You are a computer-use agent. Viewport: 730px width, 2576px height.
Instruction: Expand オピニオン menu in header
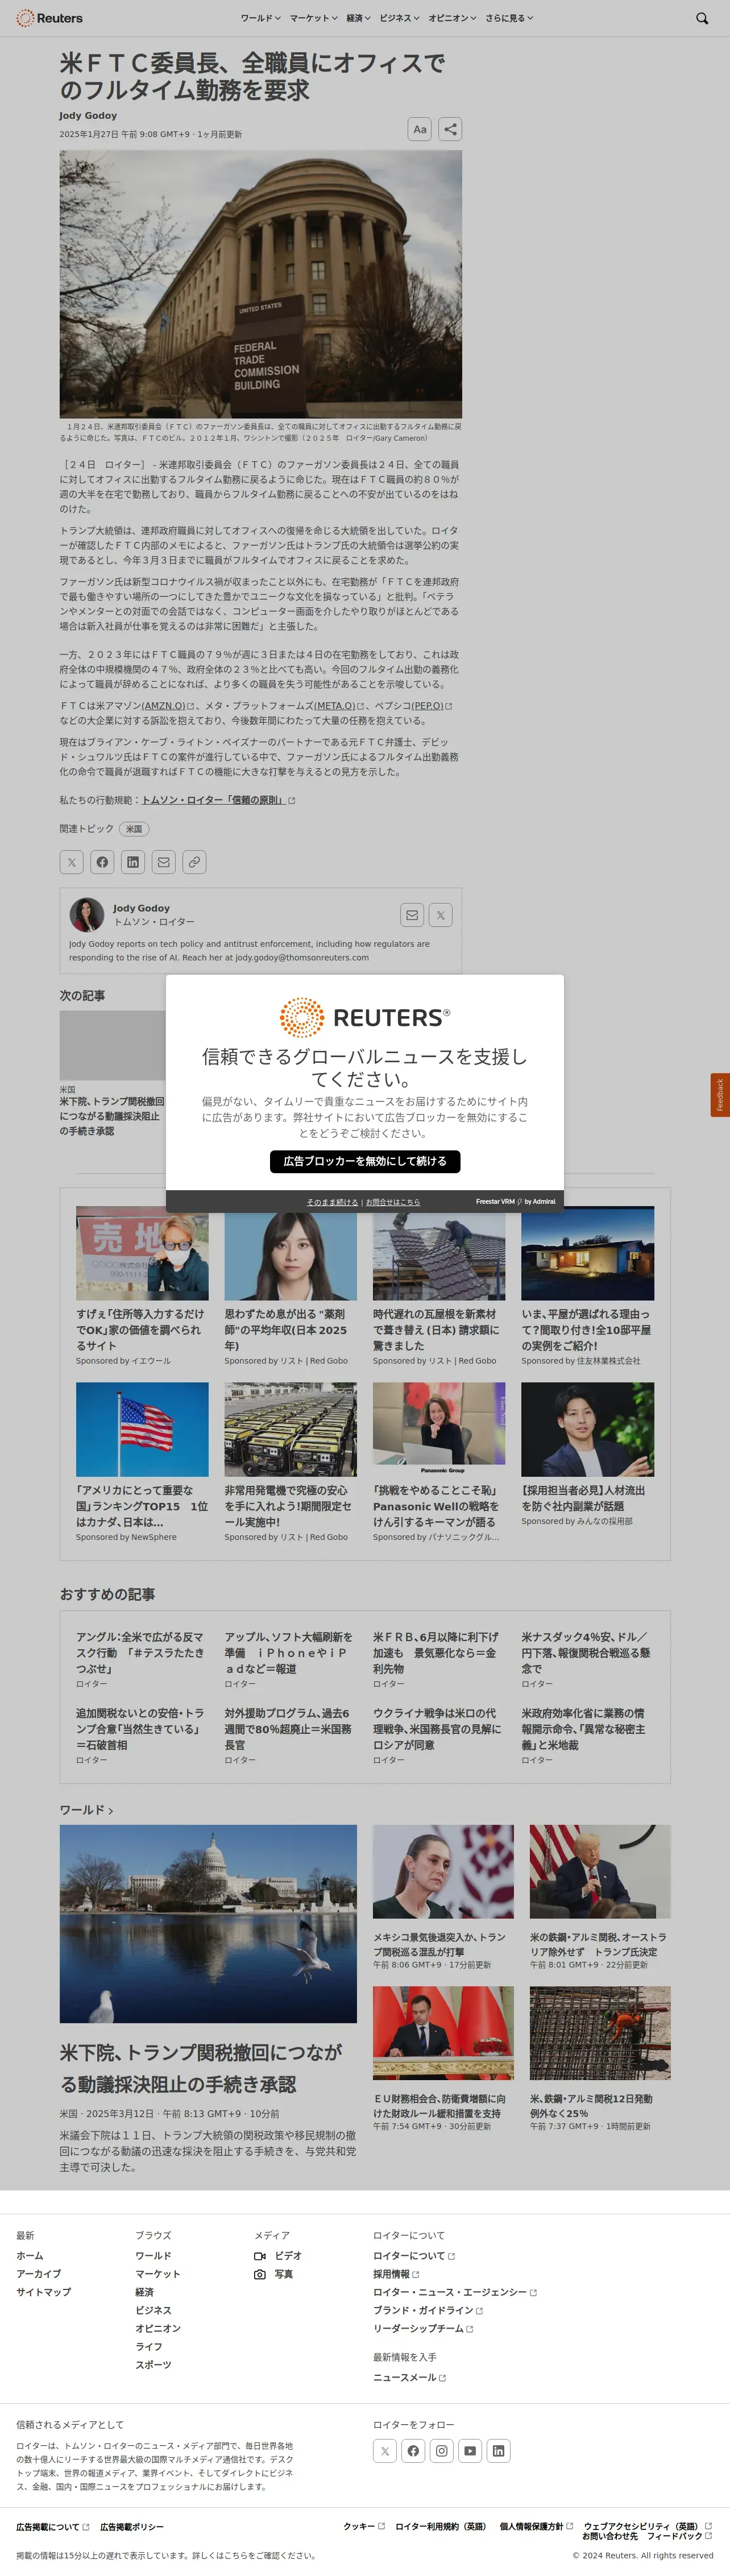tap(452, 18)
